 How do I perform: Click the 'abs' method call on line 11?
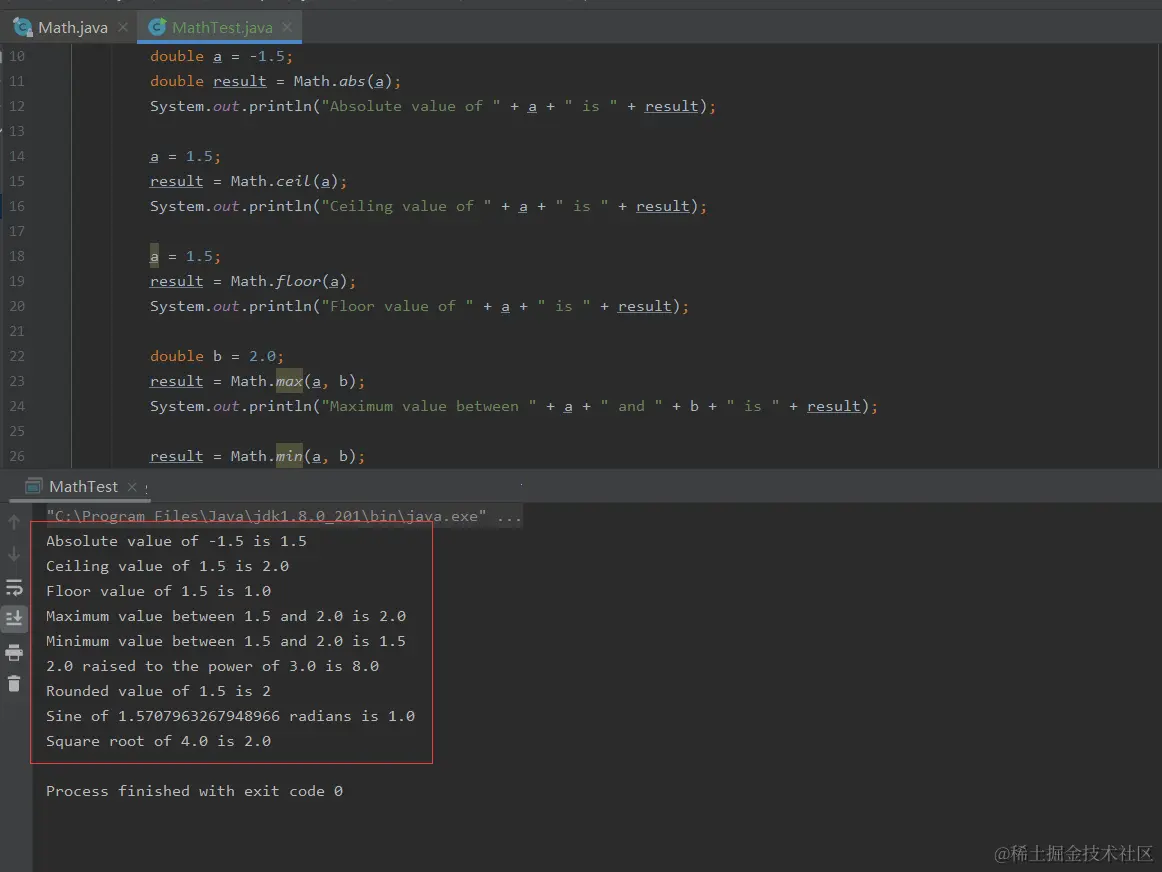(352, 81)
